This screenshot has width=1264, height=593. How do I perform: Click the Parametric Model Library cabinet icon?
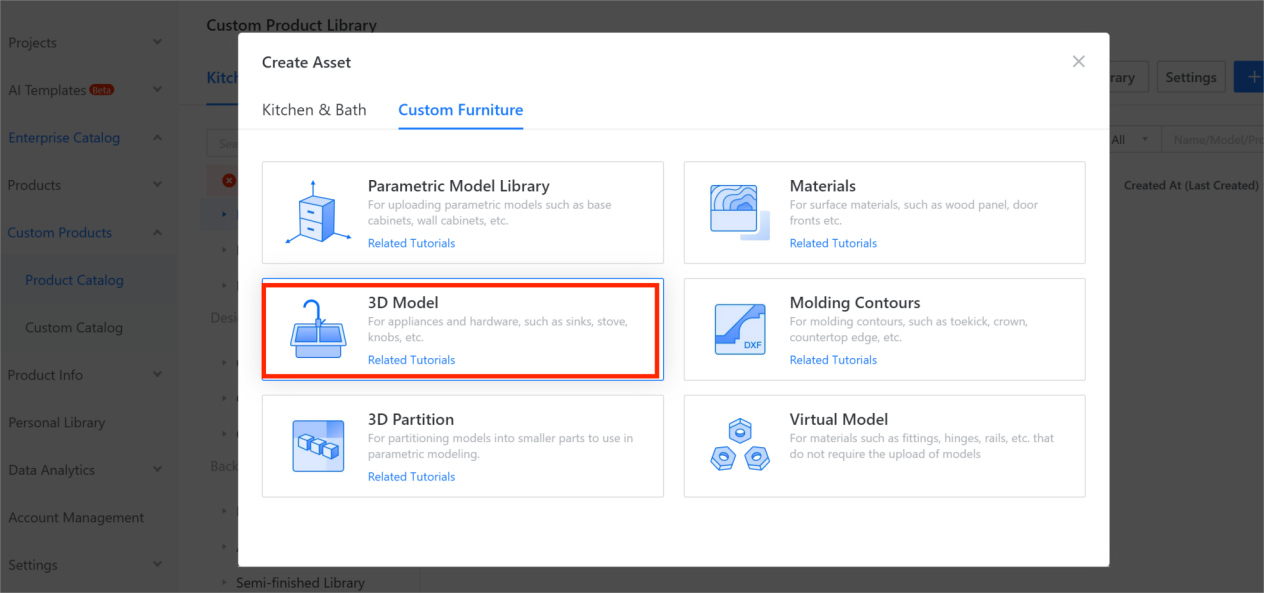[314, 212]
